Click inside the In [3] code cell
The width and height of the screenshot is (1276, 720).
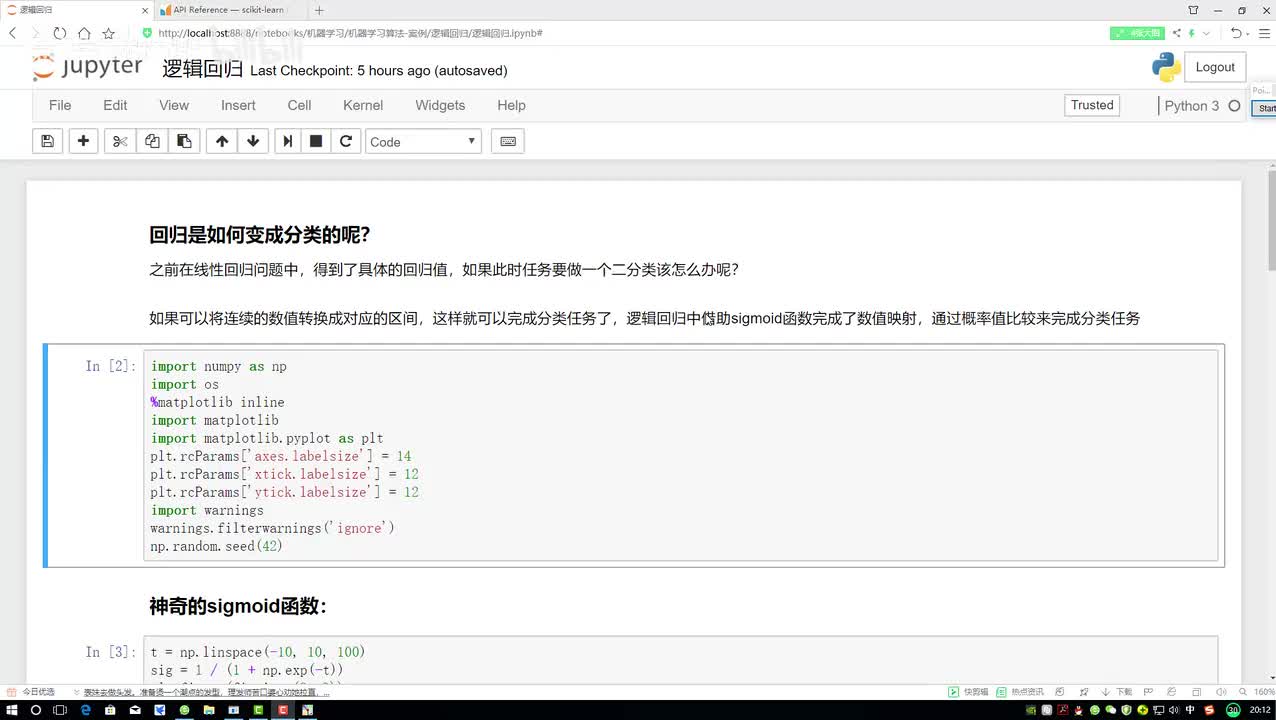(x=680, y=660)
